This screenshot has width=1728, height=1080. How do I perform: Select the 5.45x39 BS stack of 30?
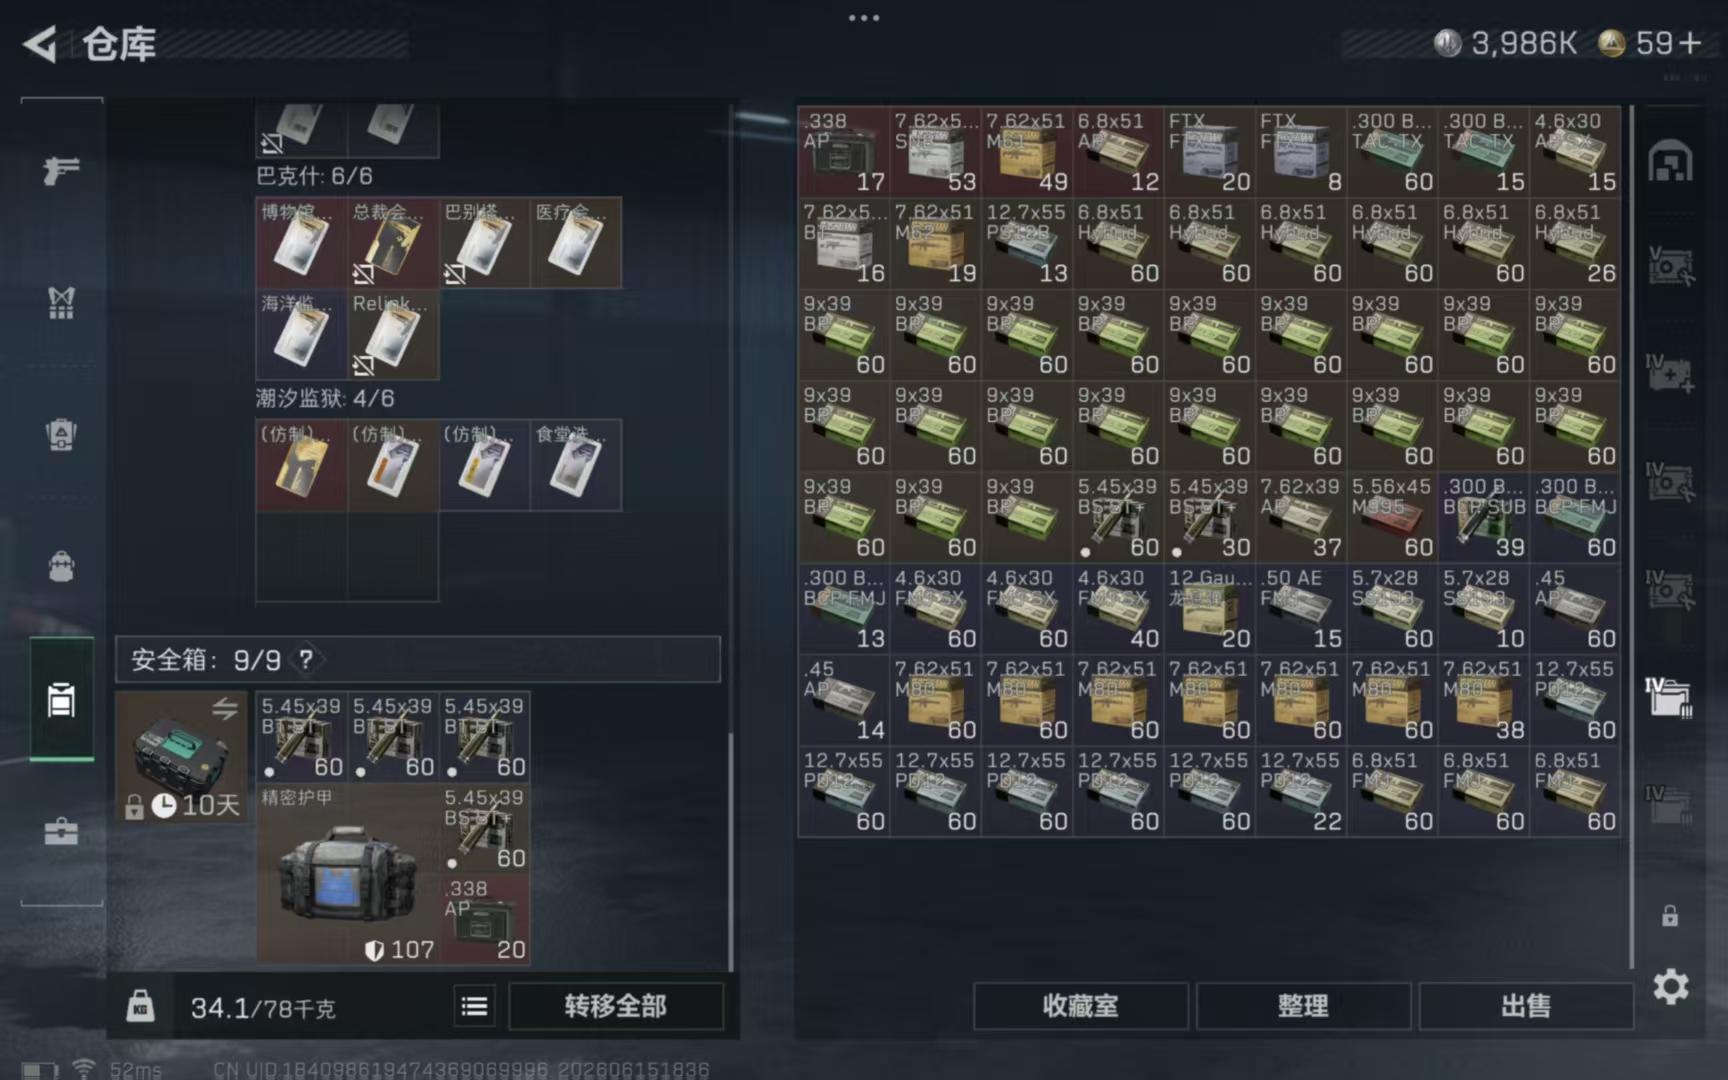1210,517
